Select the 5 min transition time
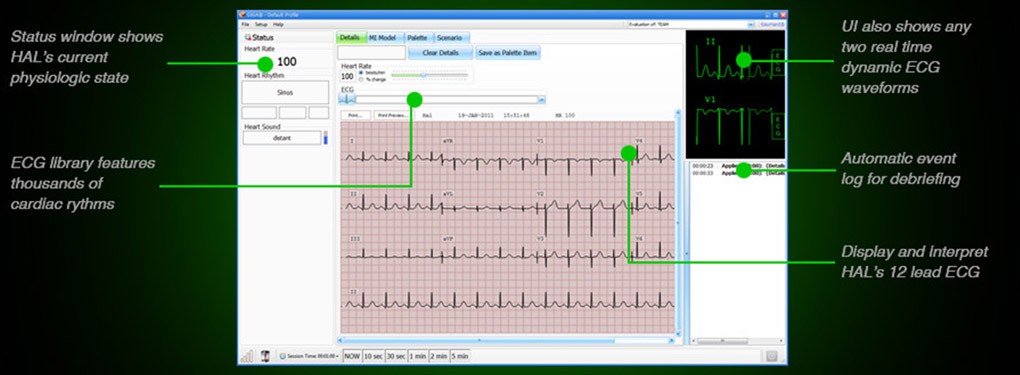 pos(459,356)
